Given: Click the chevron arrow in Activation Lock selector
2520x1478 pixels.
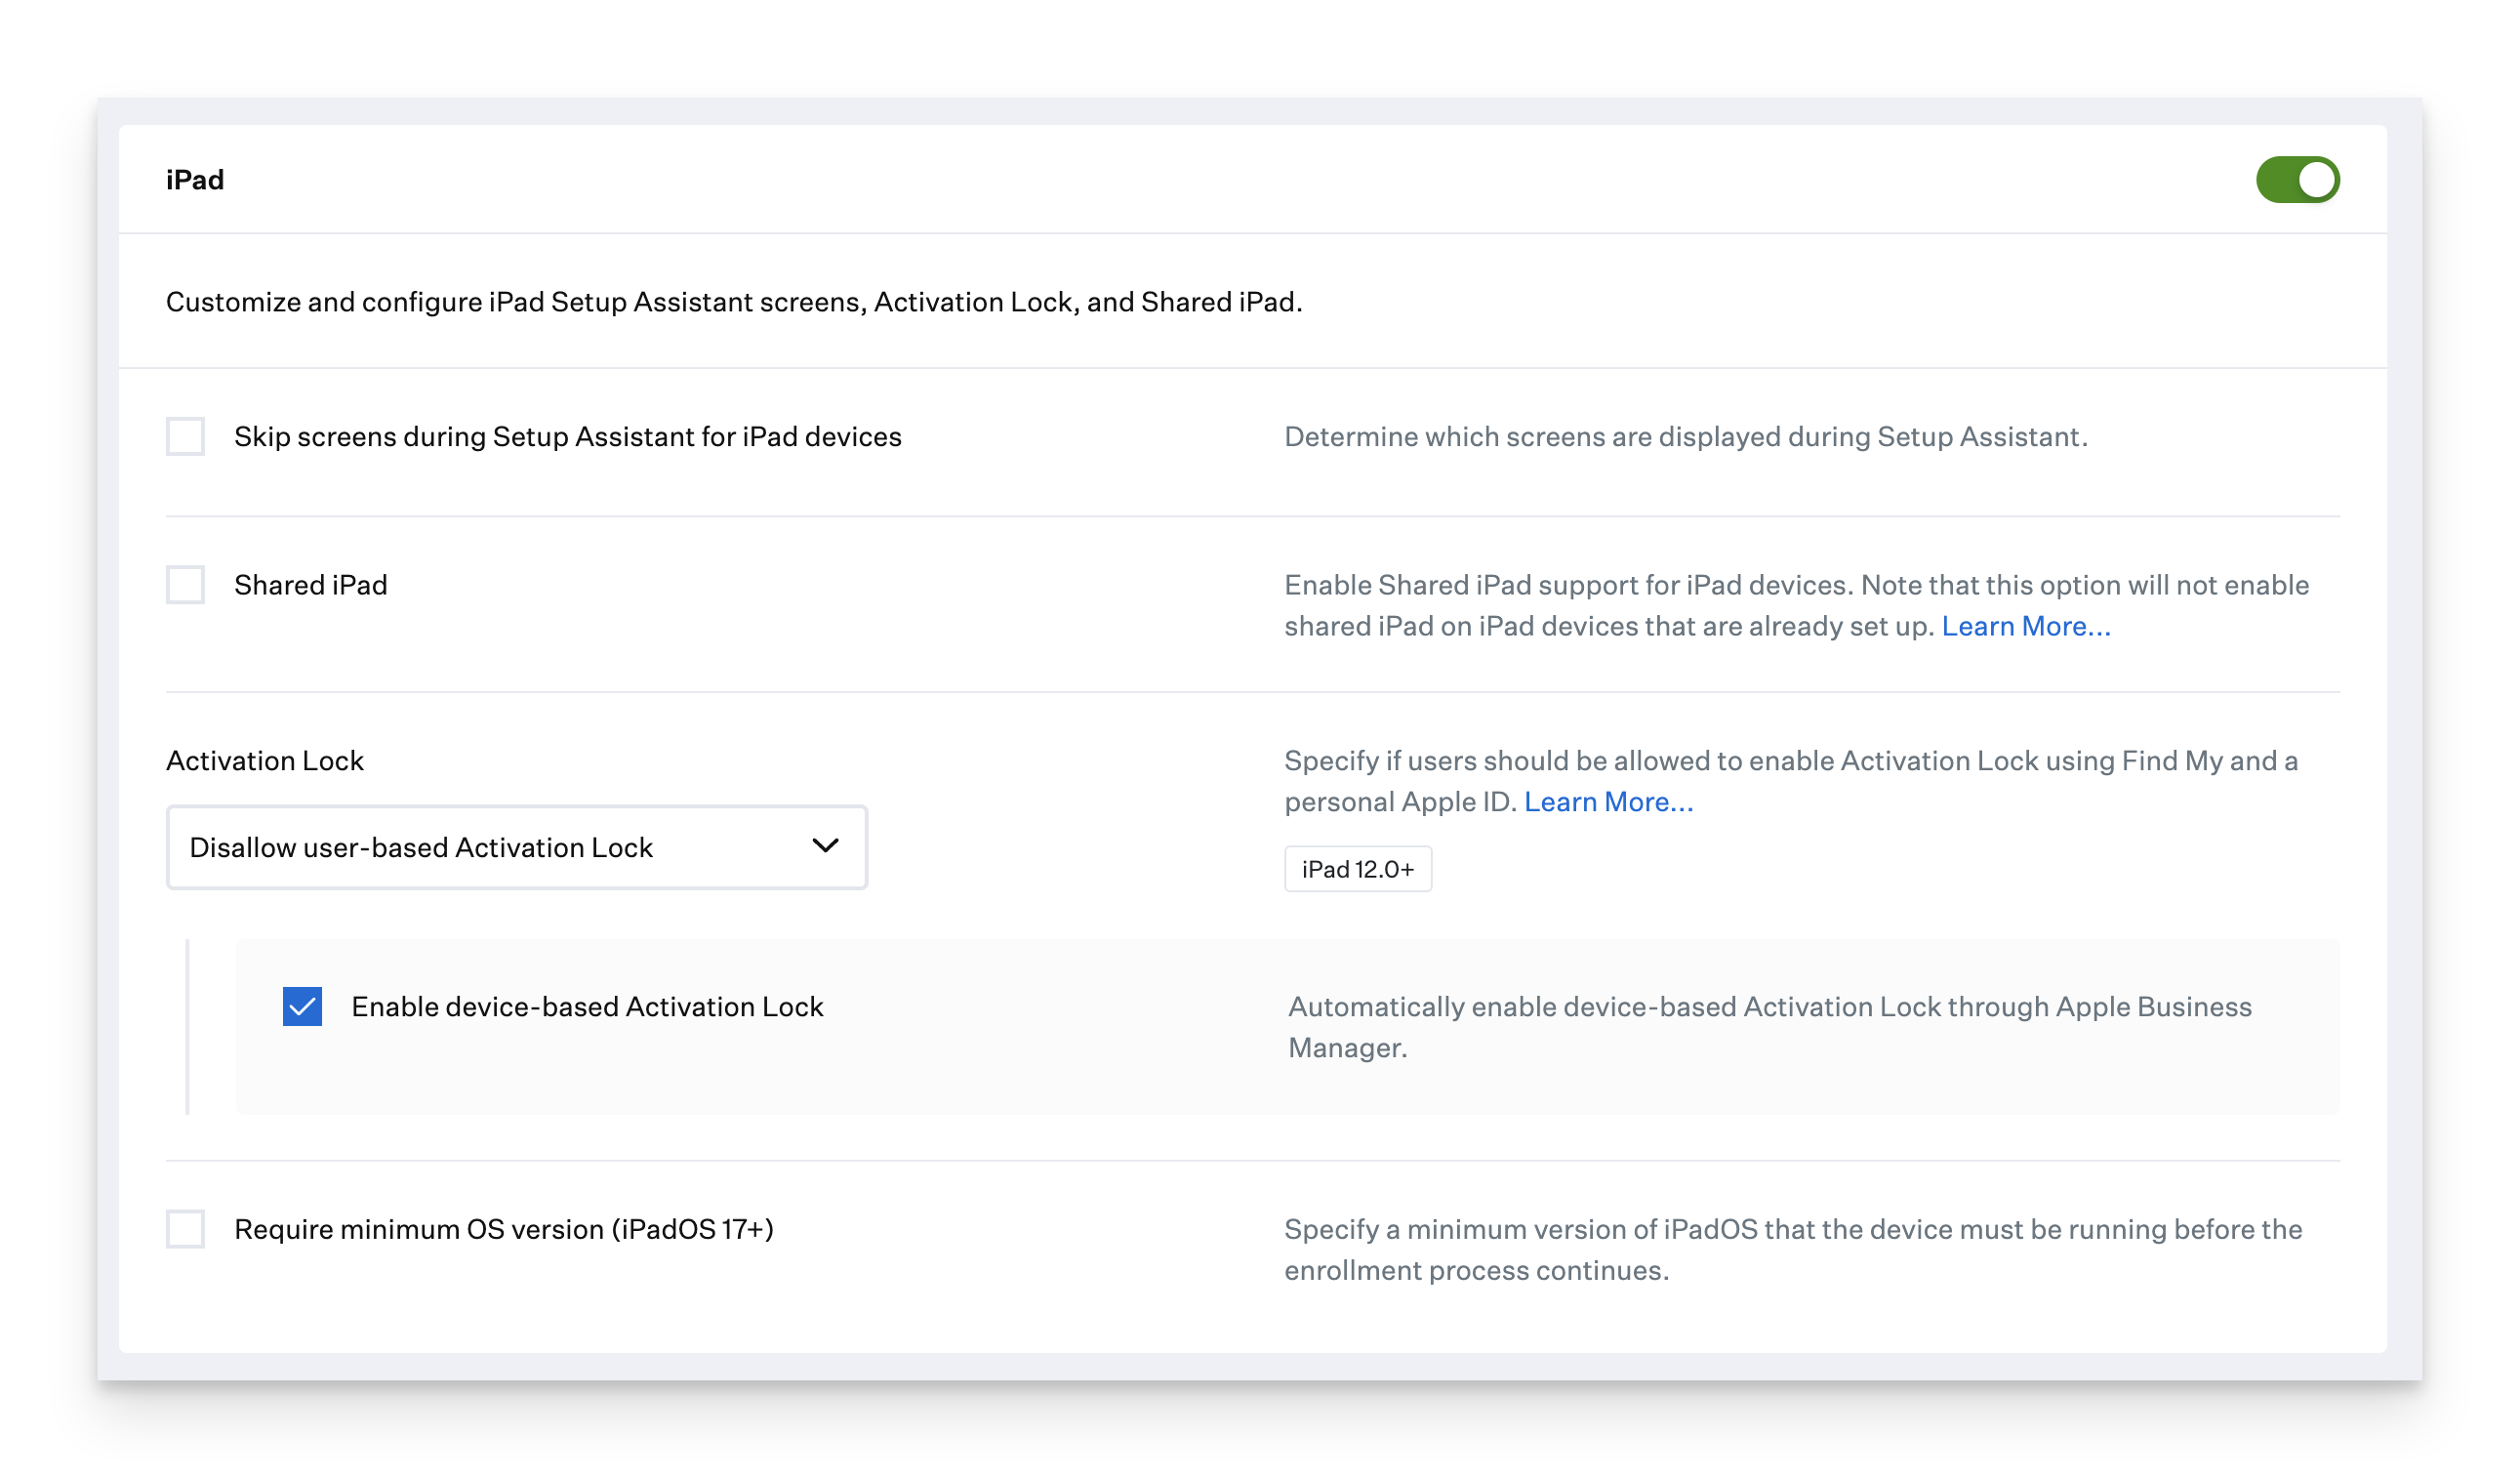Looking at the screenshot, I should pyautogui.click(x=825, y=846).
